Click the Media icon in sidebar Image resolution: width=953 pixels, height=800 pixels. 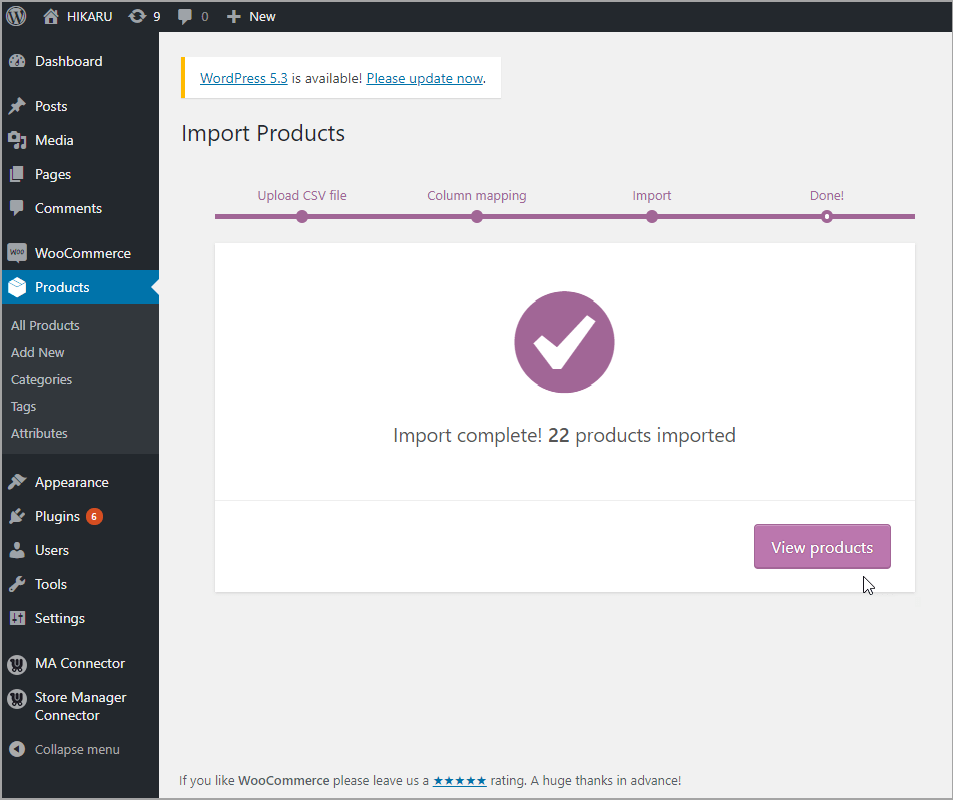pos(17,140)
